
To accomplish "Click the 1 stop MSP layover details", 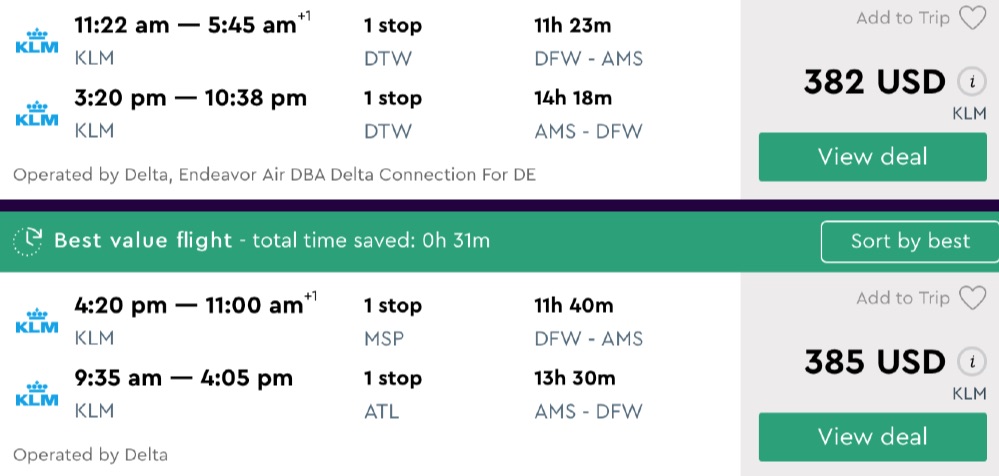I will coord(391,321).
